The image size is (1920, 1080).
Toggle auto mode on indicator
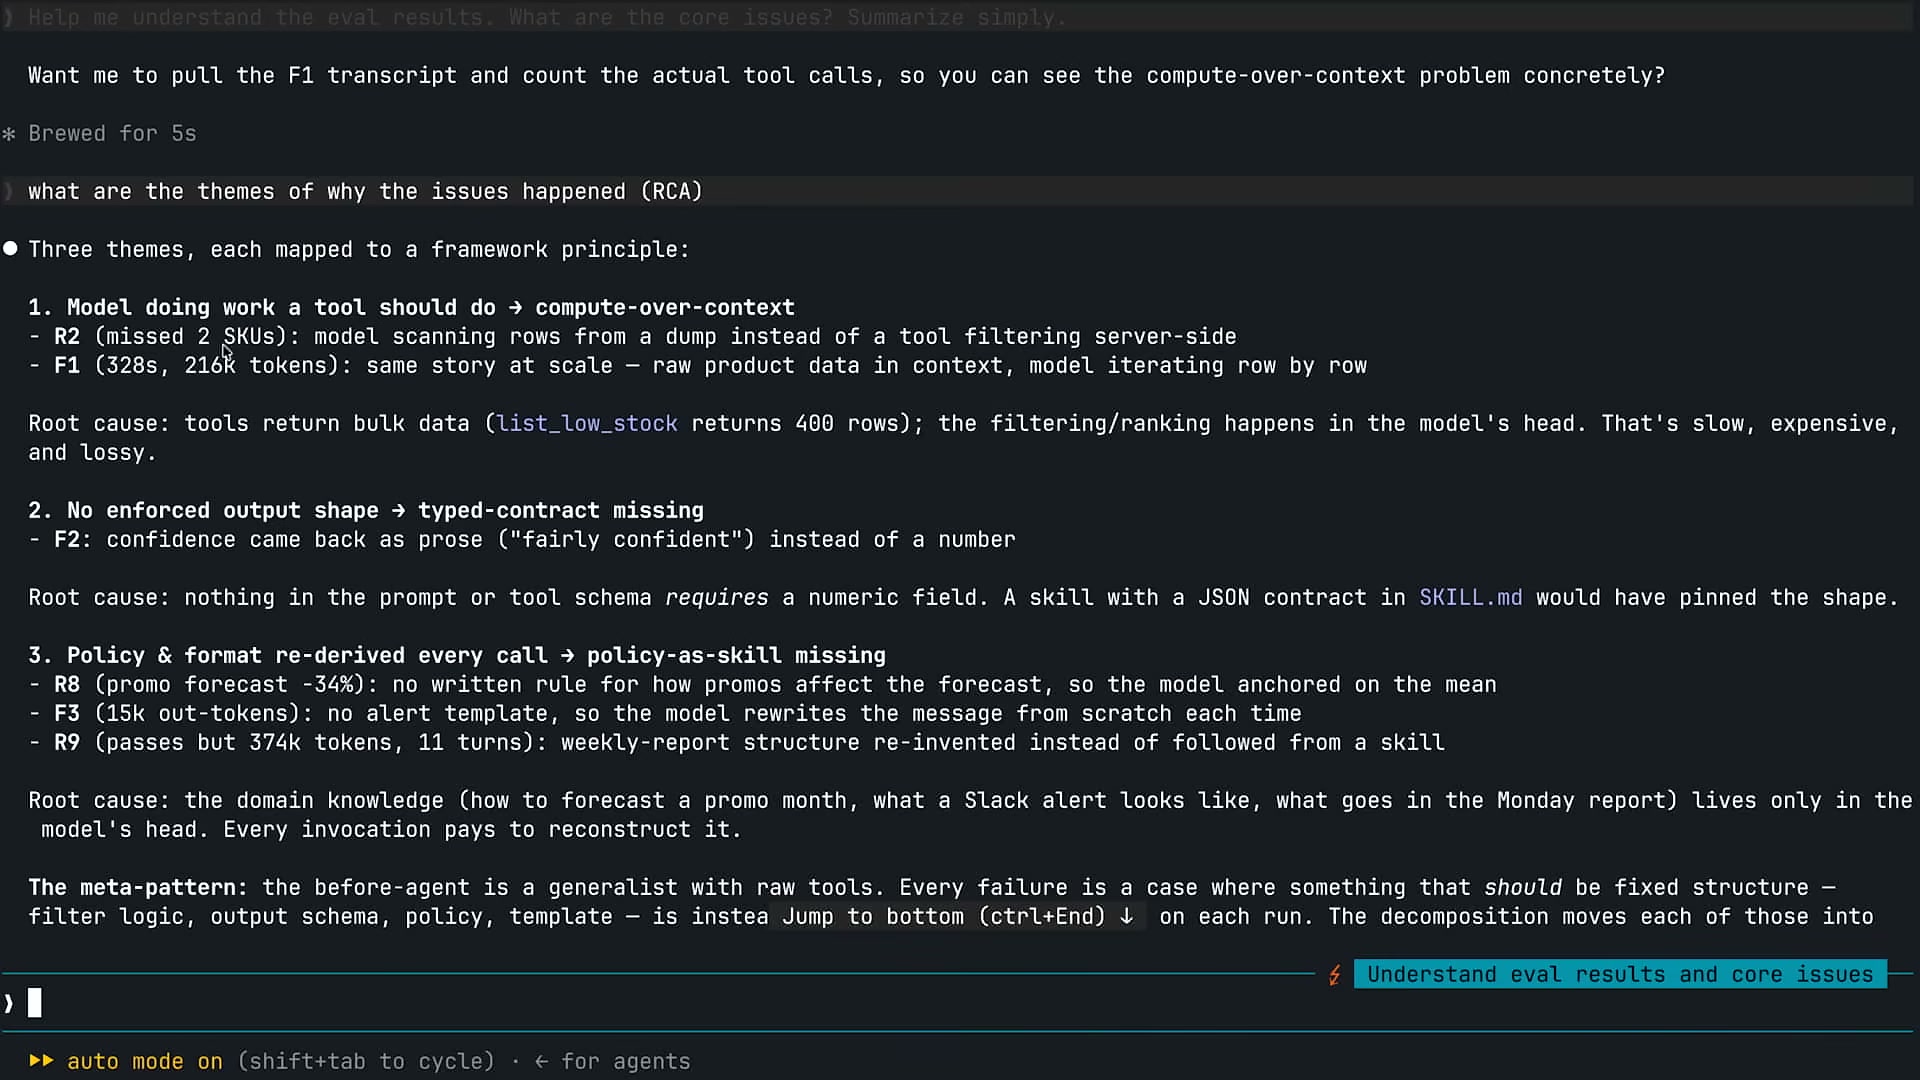pyautogui.click(x=145, y=1061)
